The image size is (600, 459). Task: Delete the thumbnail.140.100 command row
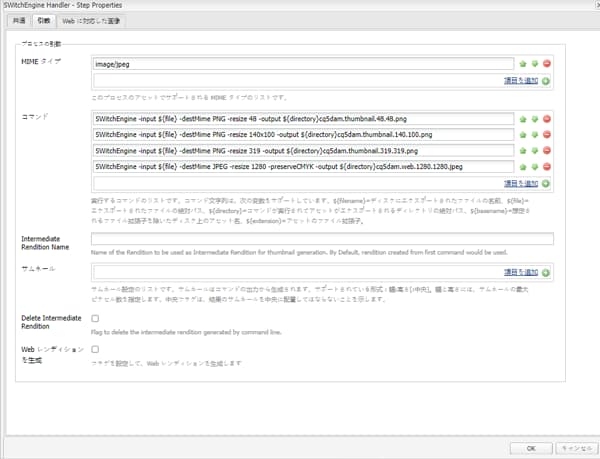(547, 135)
